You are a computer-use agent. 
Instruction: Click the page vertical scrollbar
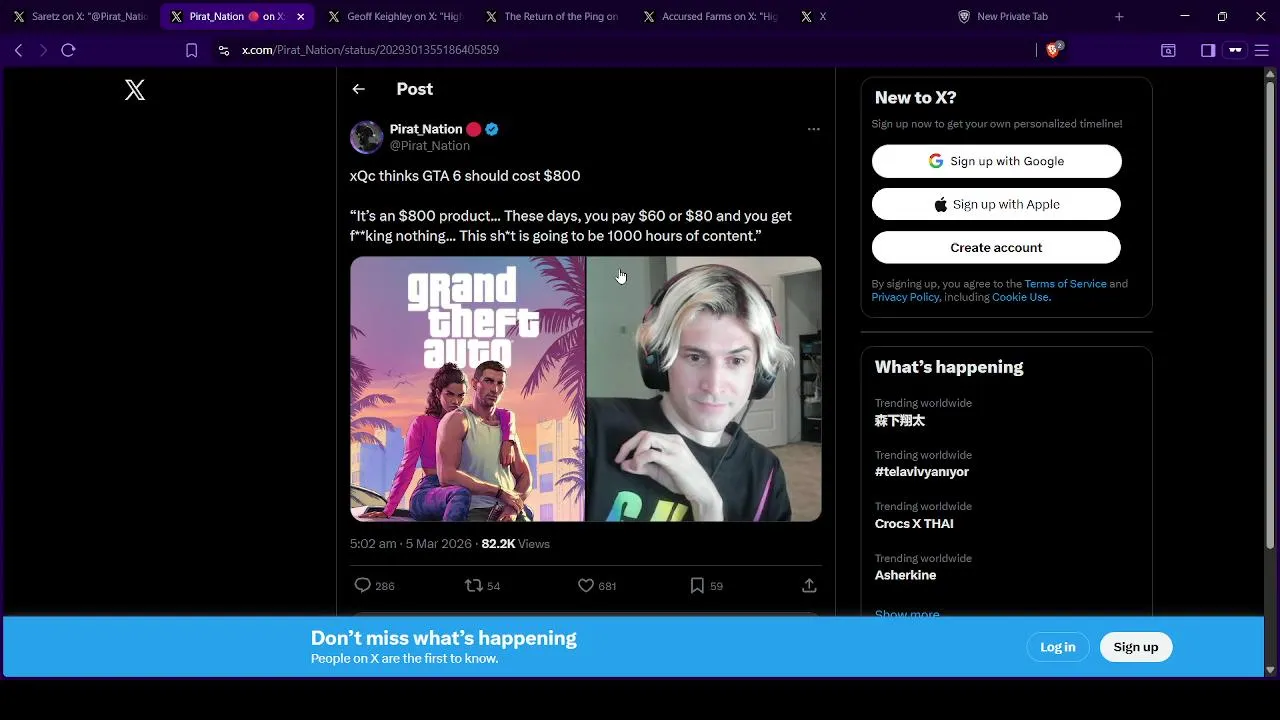(x=1270, y=315)
